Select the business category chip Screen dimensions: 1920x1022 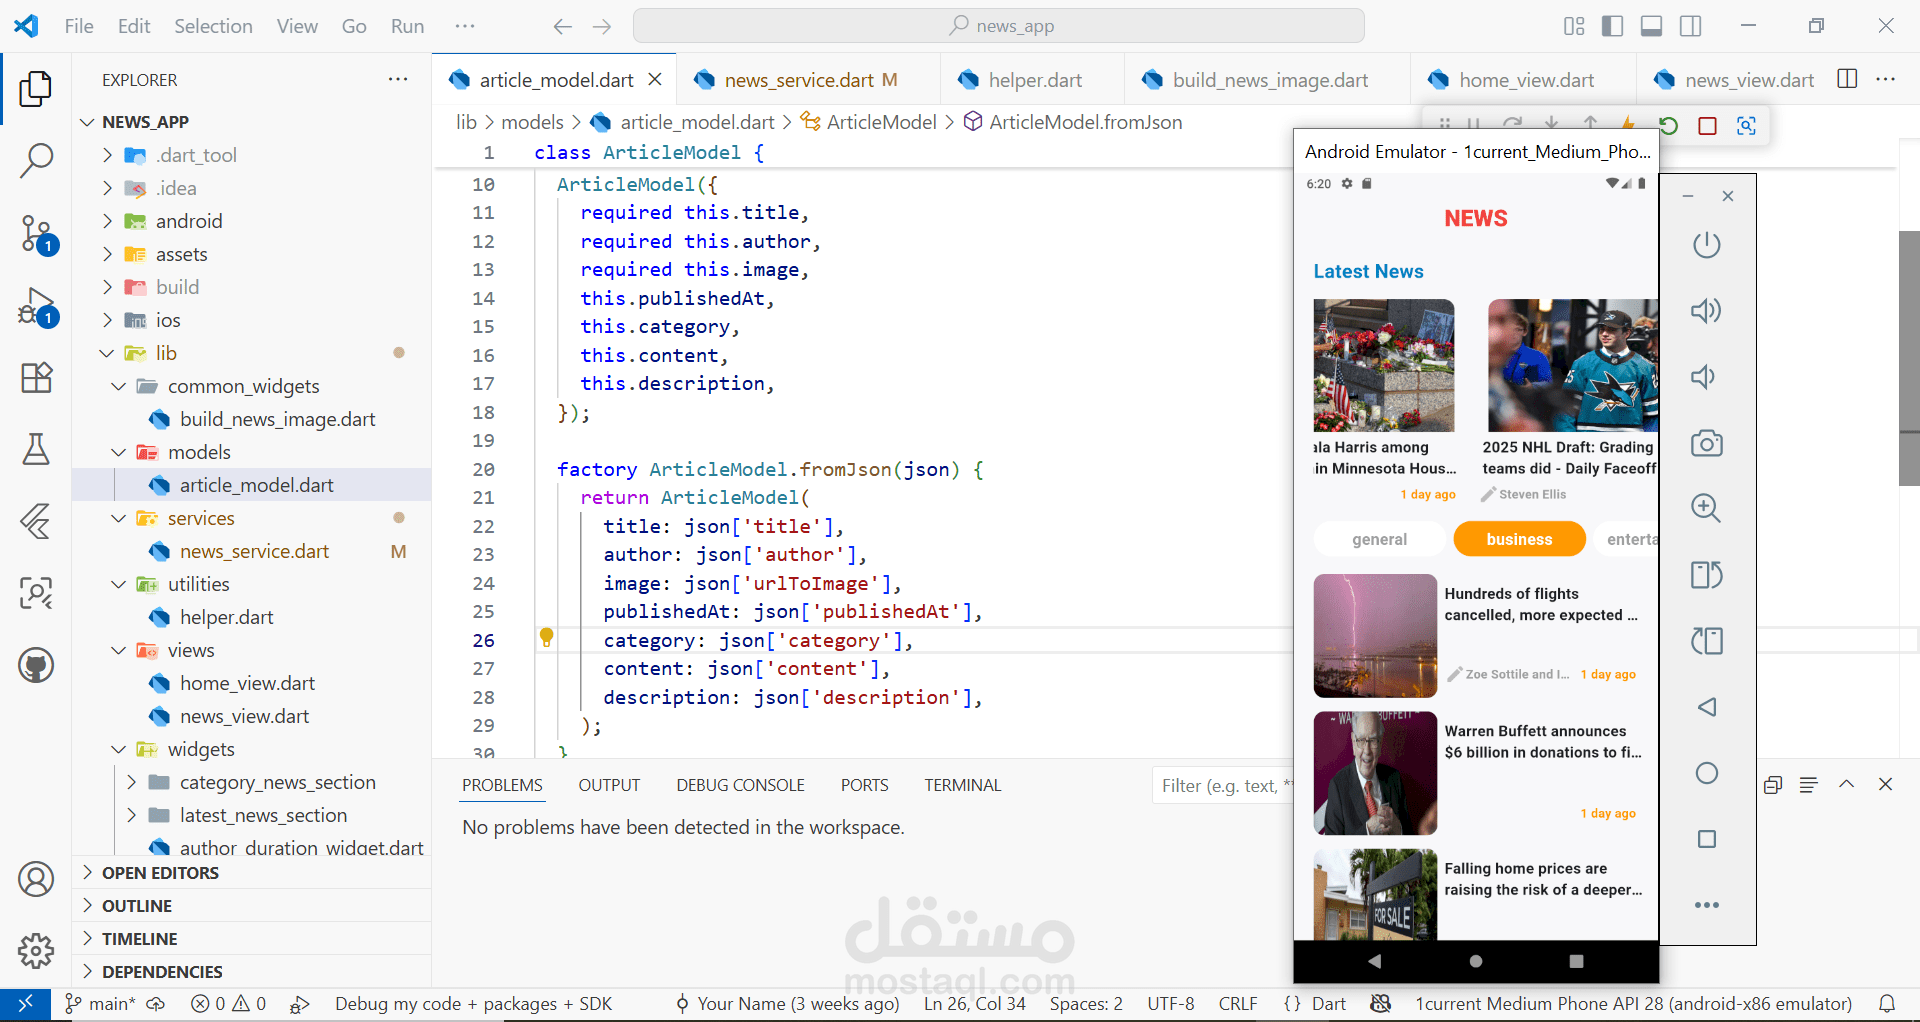[1519, 539]
